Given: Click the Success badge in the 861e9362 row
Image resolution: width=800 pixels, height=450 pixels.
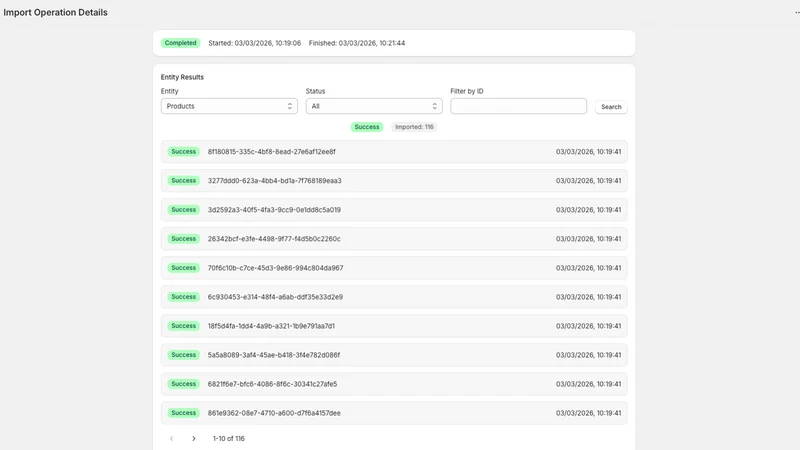Looking at the screenshot, I should pyautogui.click(x=184, y=413).
